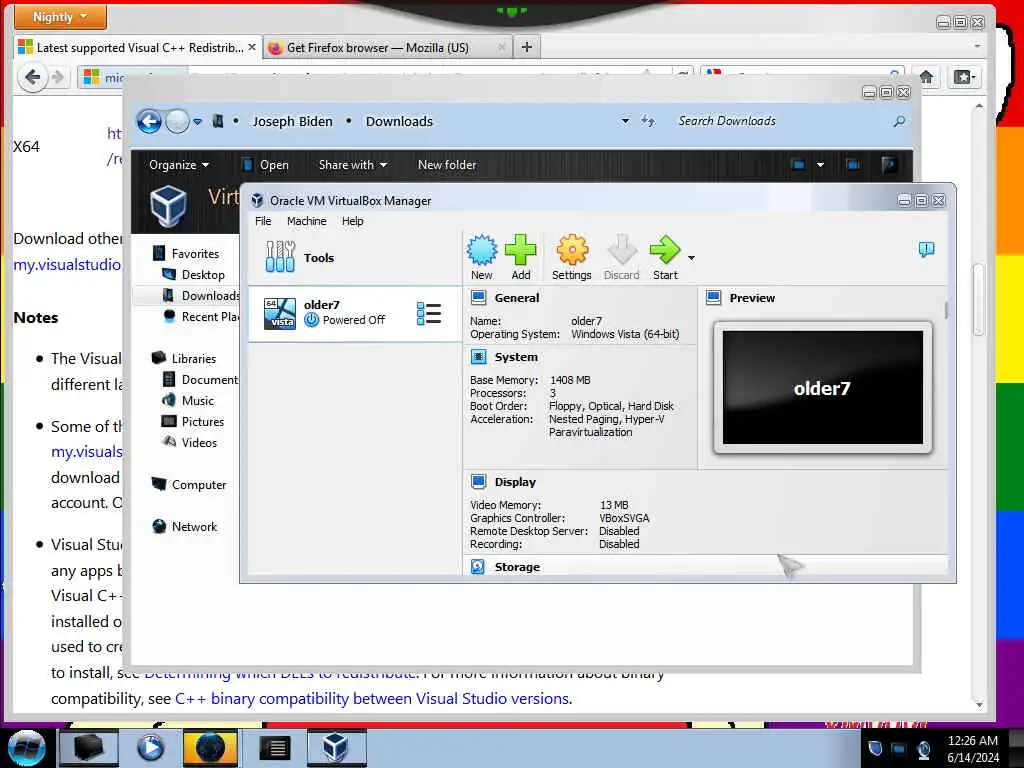Open the Help menu in VirtualBox
1024x768 pixels.
(x=353, y=221)
